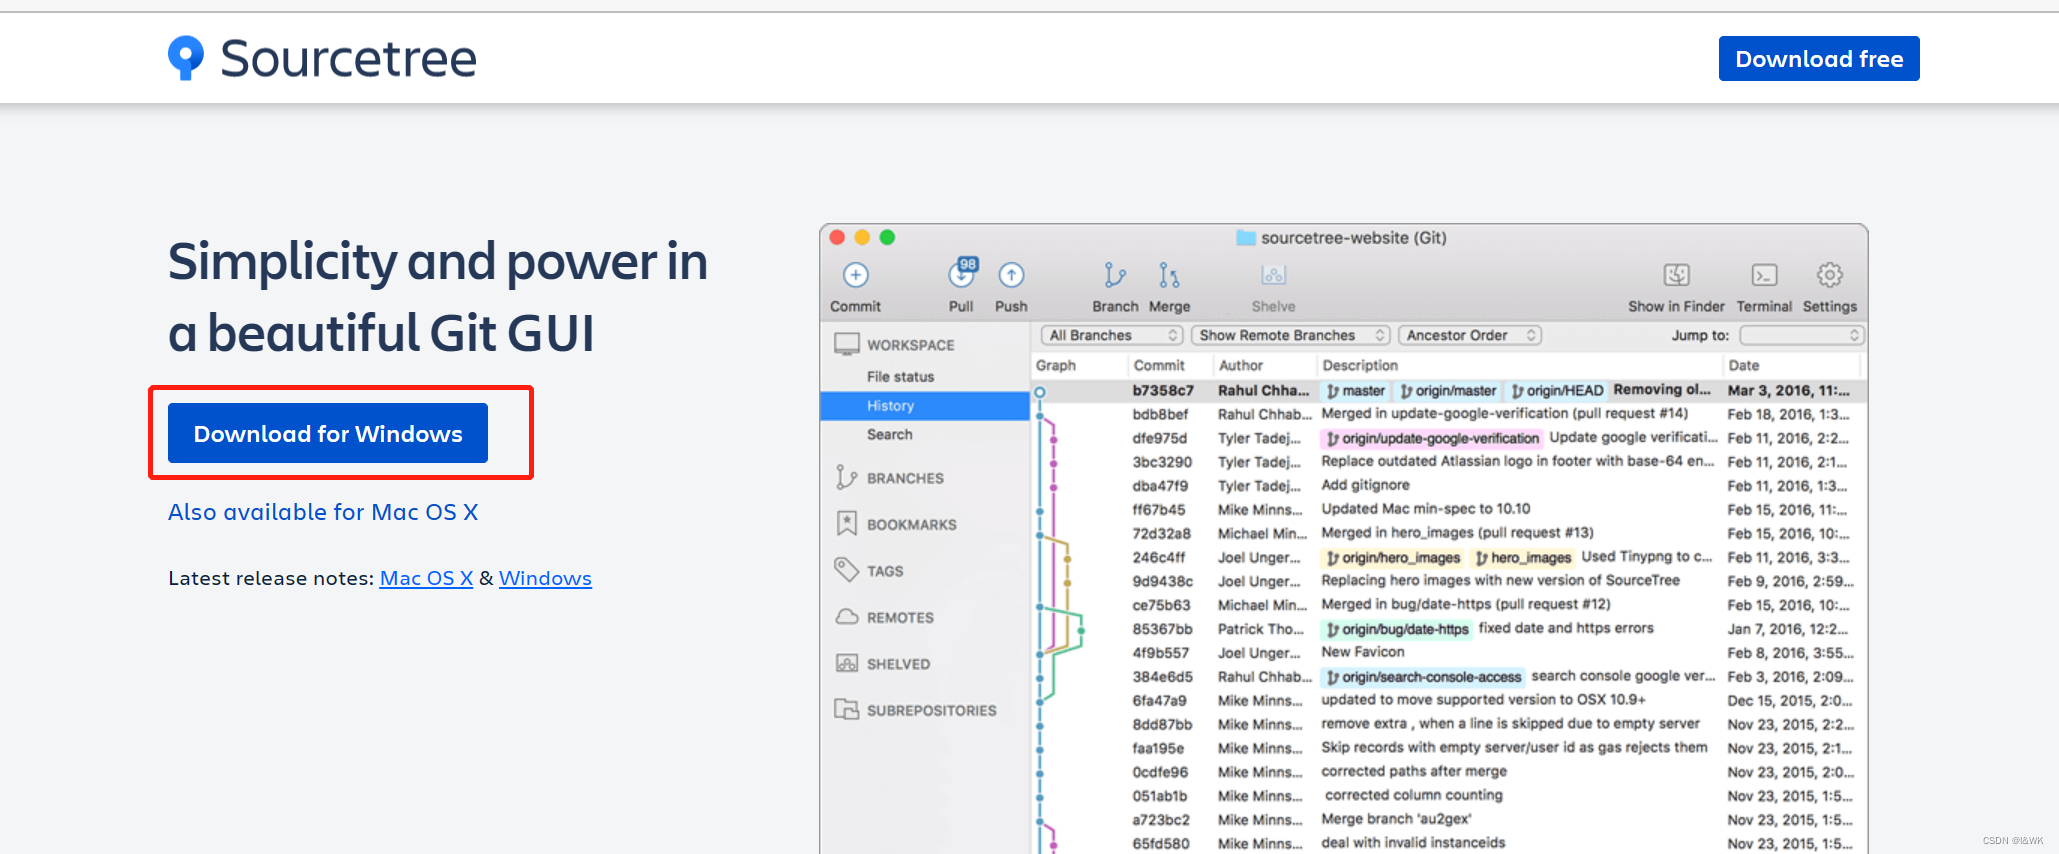Click the Date column header
Image resolution: width=2059 pixels, height=854 pixels.
1744,365
